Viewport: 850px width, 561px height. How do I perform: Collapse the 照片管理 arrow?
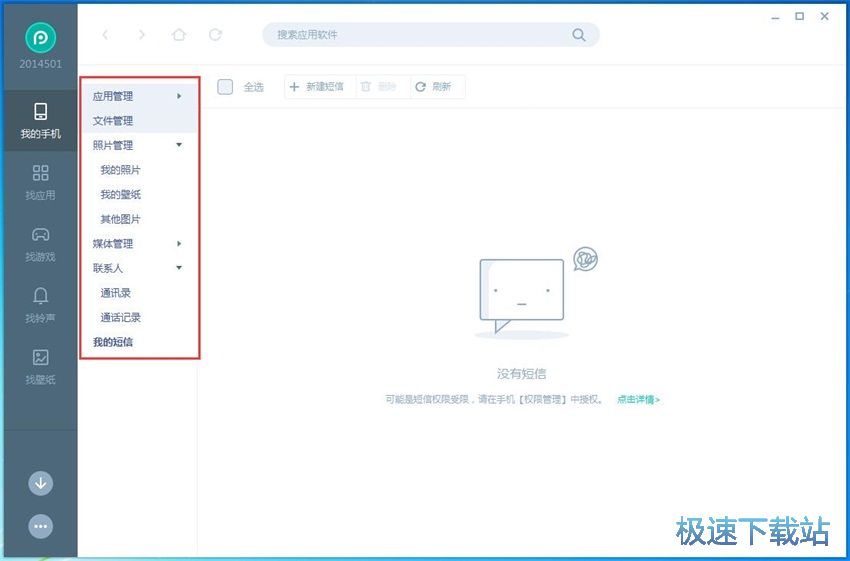[179, 145]
